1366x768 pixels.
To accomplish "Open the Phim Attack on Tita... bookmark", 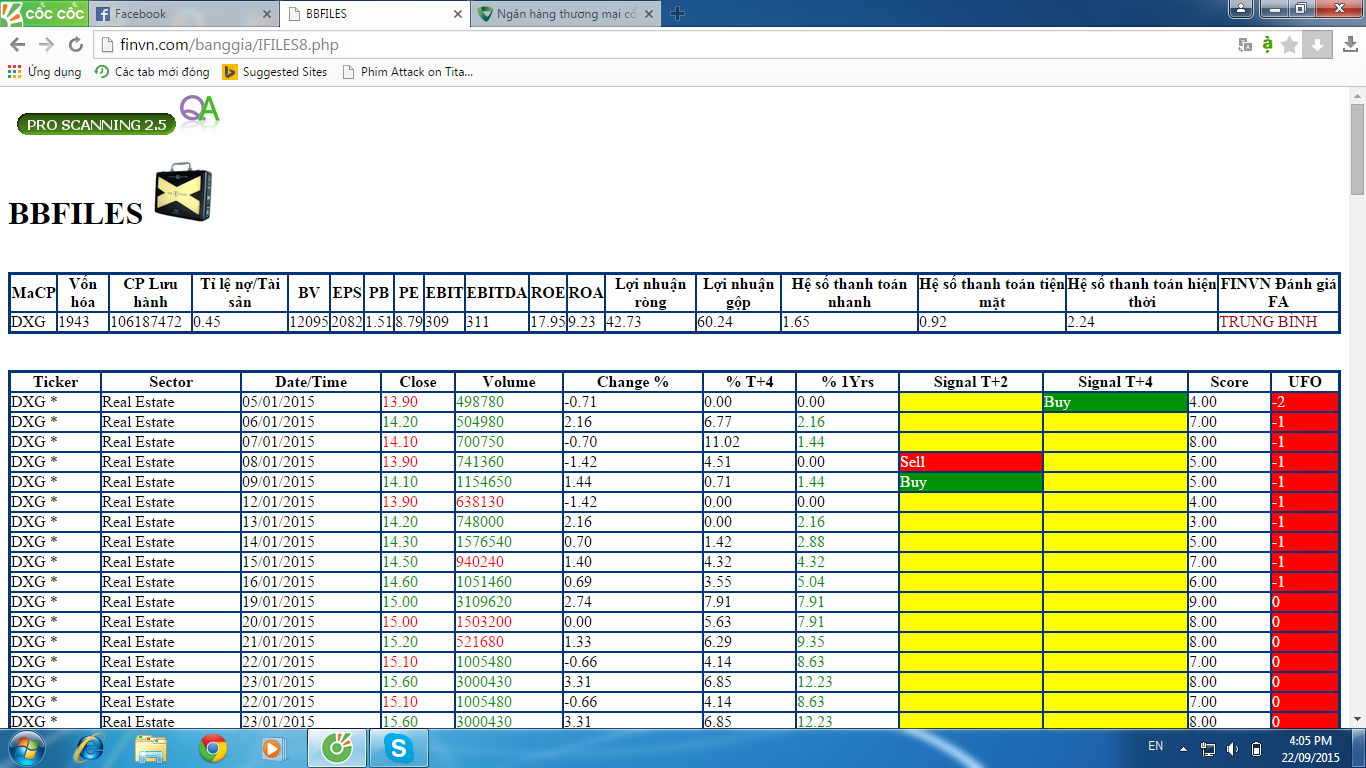I will pos(407,72).
